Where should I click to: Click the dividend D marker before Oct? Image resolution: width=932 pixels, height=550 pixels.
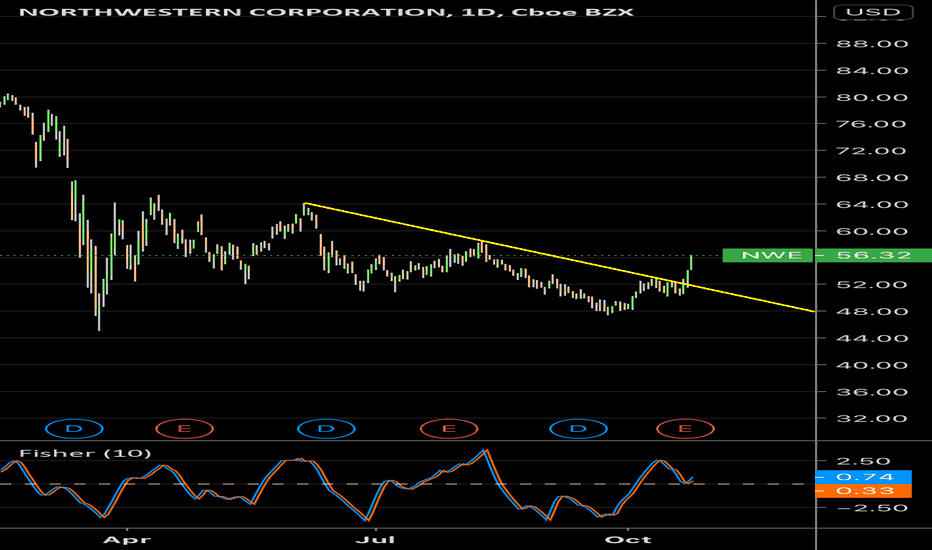(578, 429)
